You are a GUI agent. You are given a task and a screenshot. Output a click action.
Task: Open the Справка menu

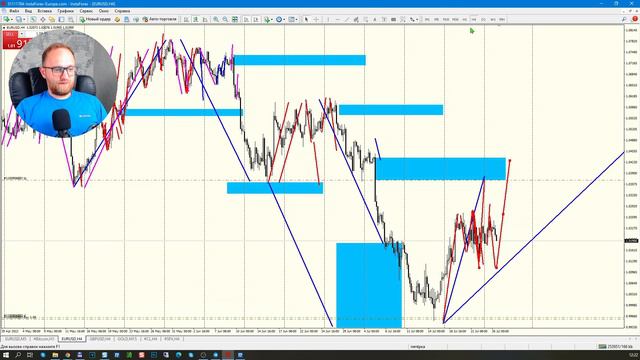[122, 11]
